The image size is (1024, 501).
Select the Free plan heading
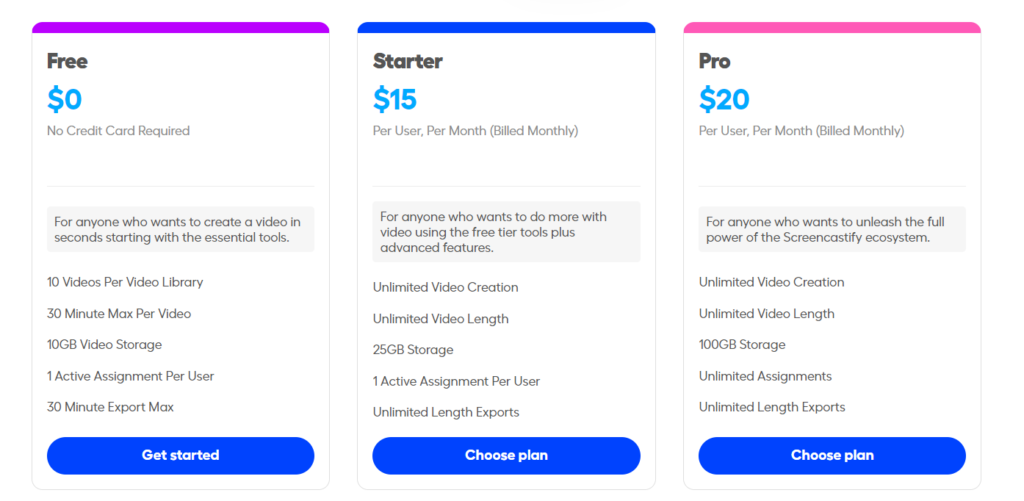pyautogui.click(x=67, y=61)
